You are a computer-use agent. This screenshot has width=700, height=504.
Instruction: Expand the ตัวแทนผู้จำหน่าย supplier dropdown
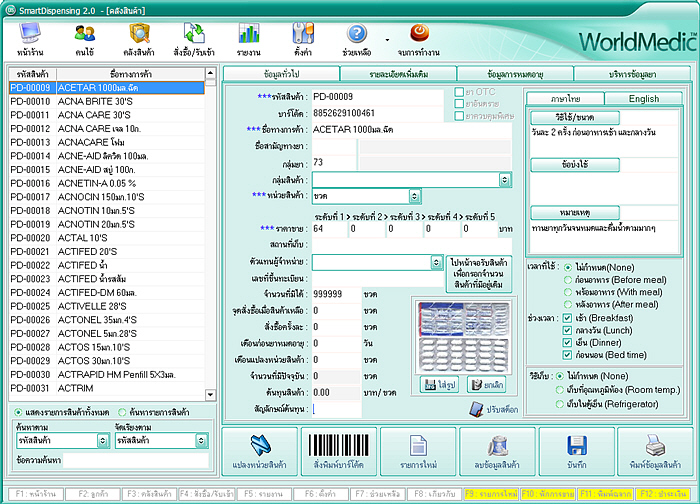436,262
